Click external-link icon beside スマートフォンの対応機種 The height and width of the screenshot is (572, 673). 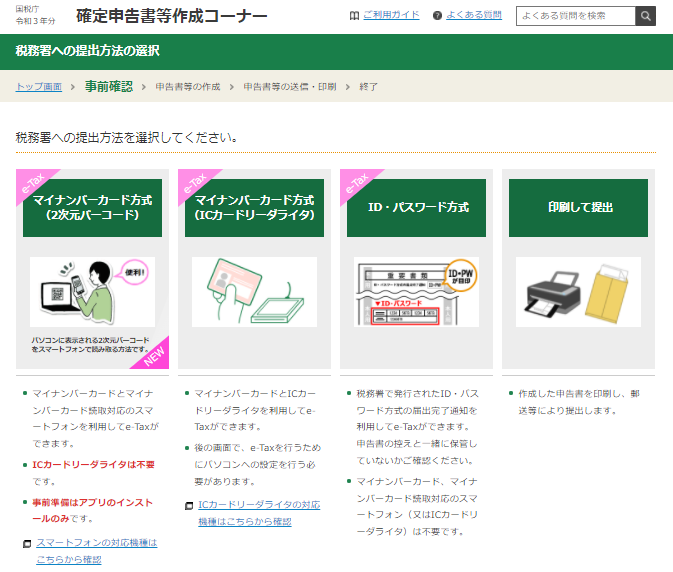click(x=27, y=543)
